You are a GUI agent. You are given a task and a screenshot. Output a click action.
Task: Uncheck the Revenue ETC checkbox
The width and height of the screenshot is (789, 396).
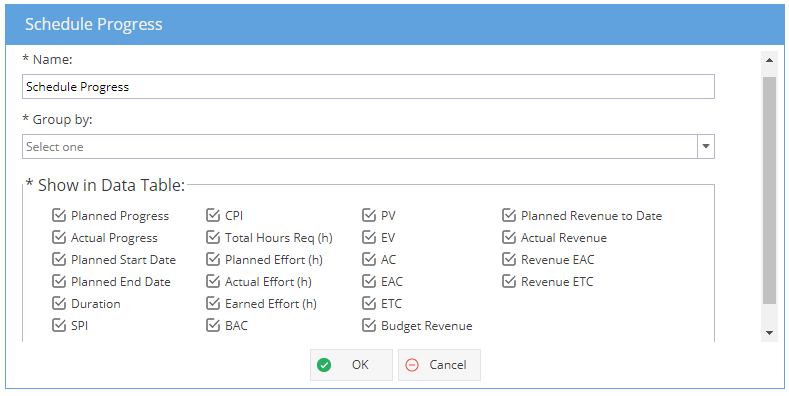(x=509, y=281)
